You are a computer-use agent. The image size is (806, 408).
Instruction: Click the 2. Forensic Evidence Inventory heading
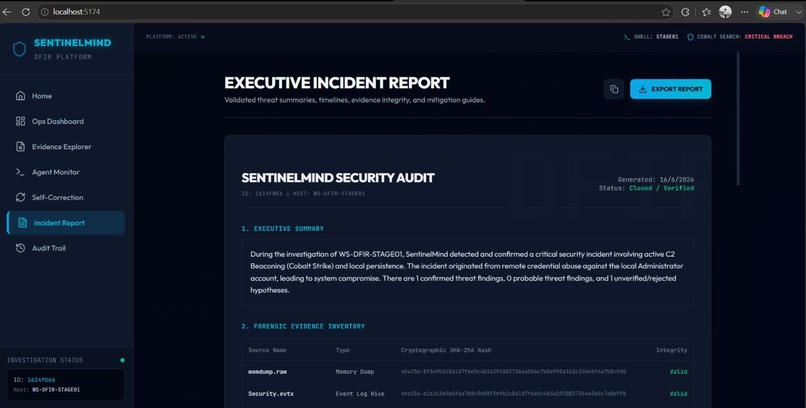point(303,326)
